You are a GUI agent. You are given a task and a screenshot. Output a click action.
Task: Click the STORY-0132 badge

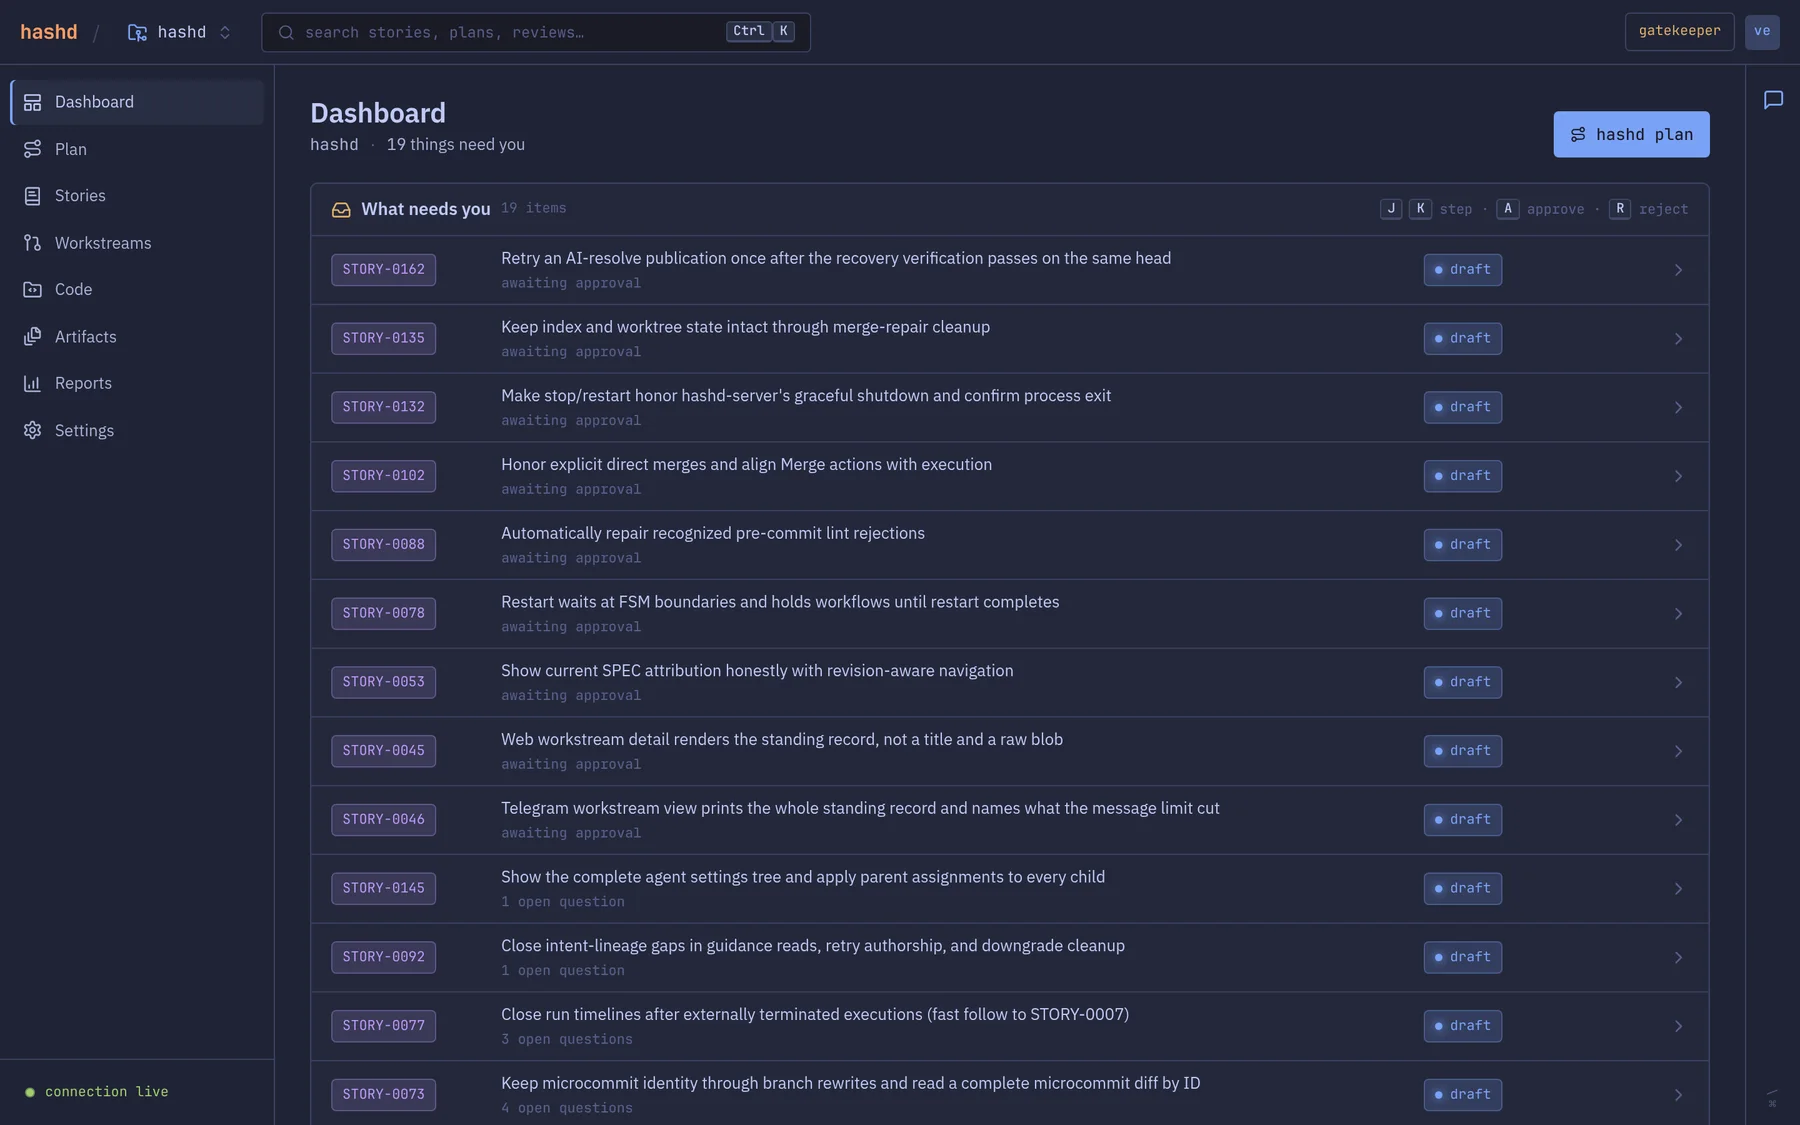pyautogui.click(x=383, y=407)
